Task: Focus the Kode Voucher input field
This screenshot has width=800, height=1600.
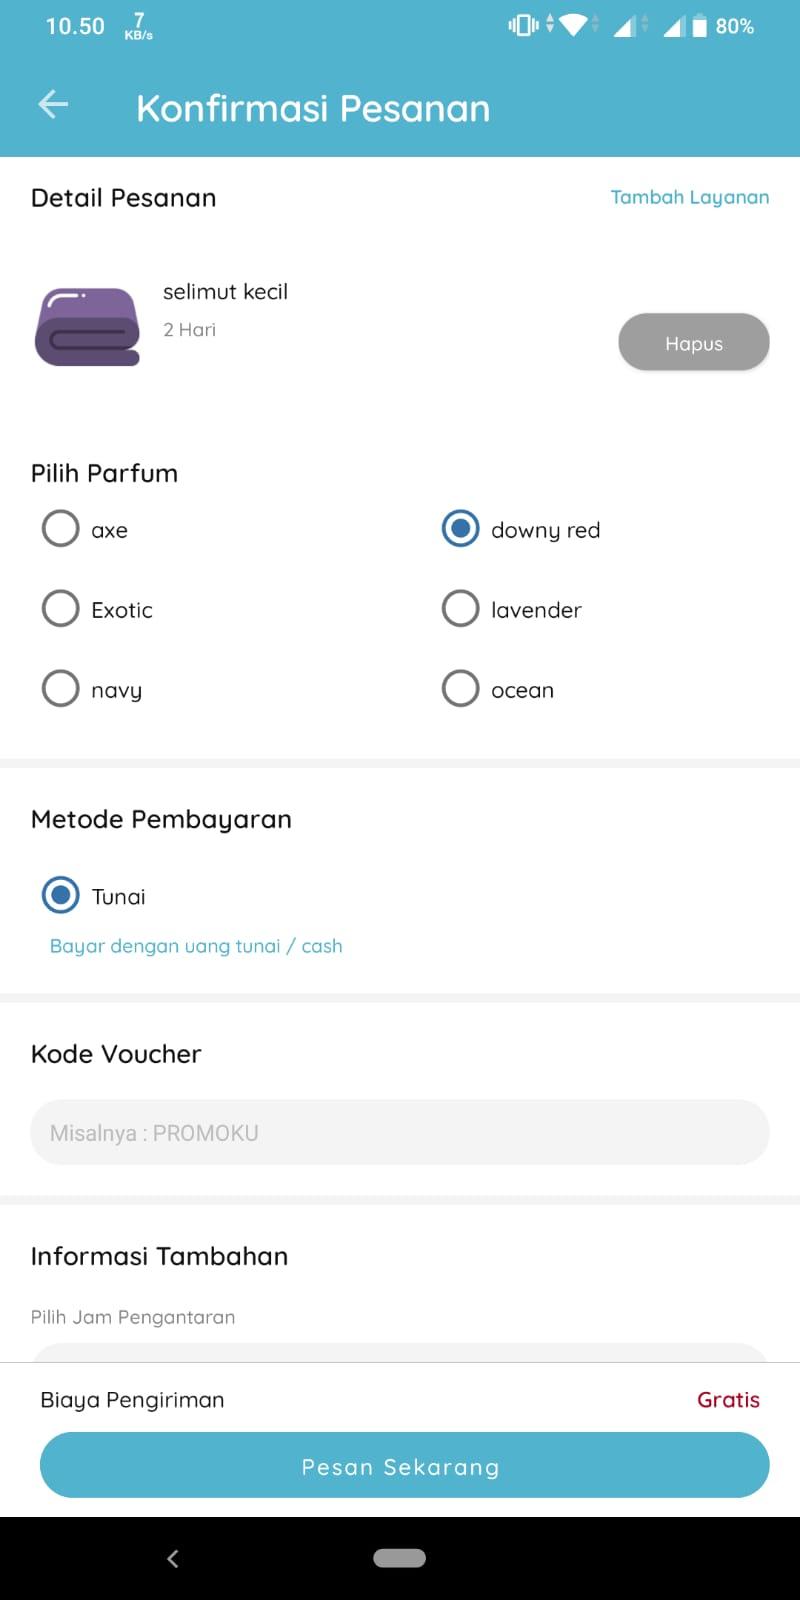Action: pyautogui.click(x=400, y=1132)
